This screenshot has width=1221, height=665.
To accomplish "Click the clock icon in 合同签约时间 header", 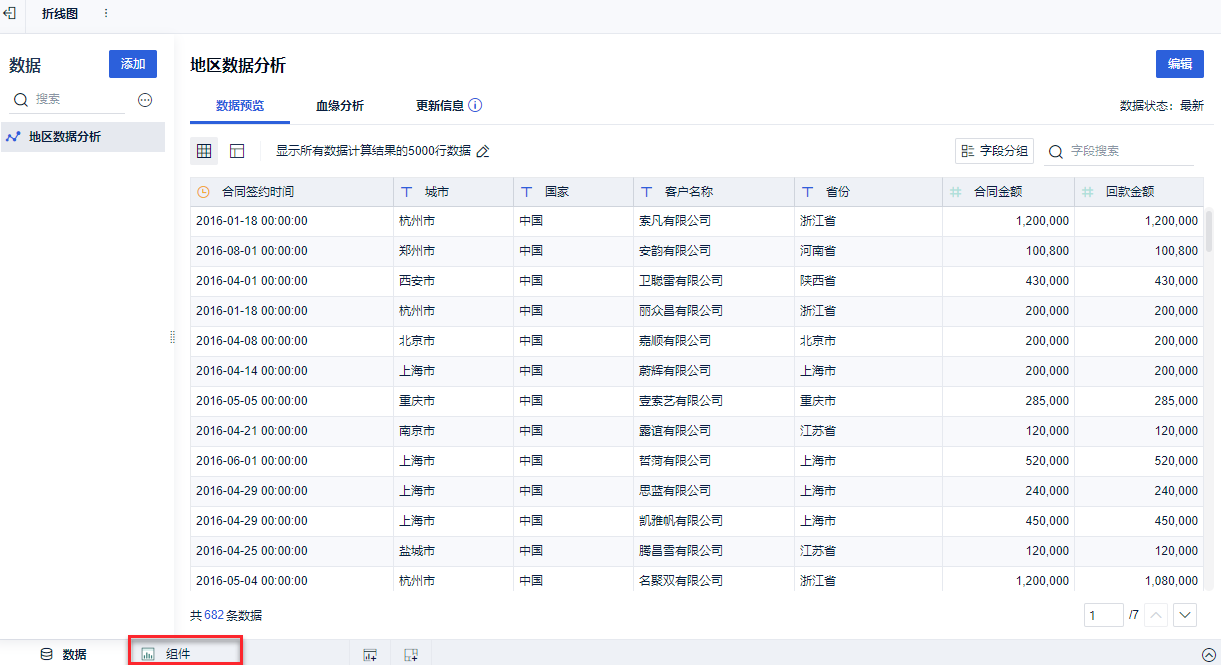I will [204, 192].
